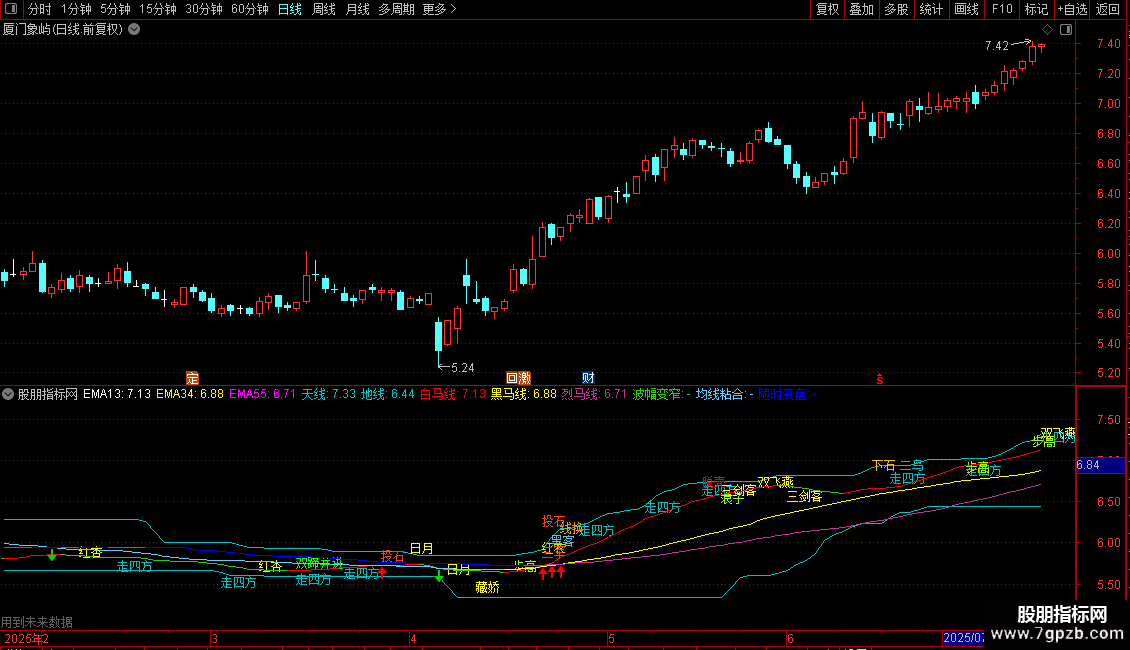Image resolution: width=1130 pixels, height=650 pixels.
Task: Expand the 更多 periods menu
Action: [x=439, y=9]
